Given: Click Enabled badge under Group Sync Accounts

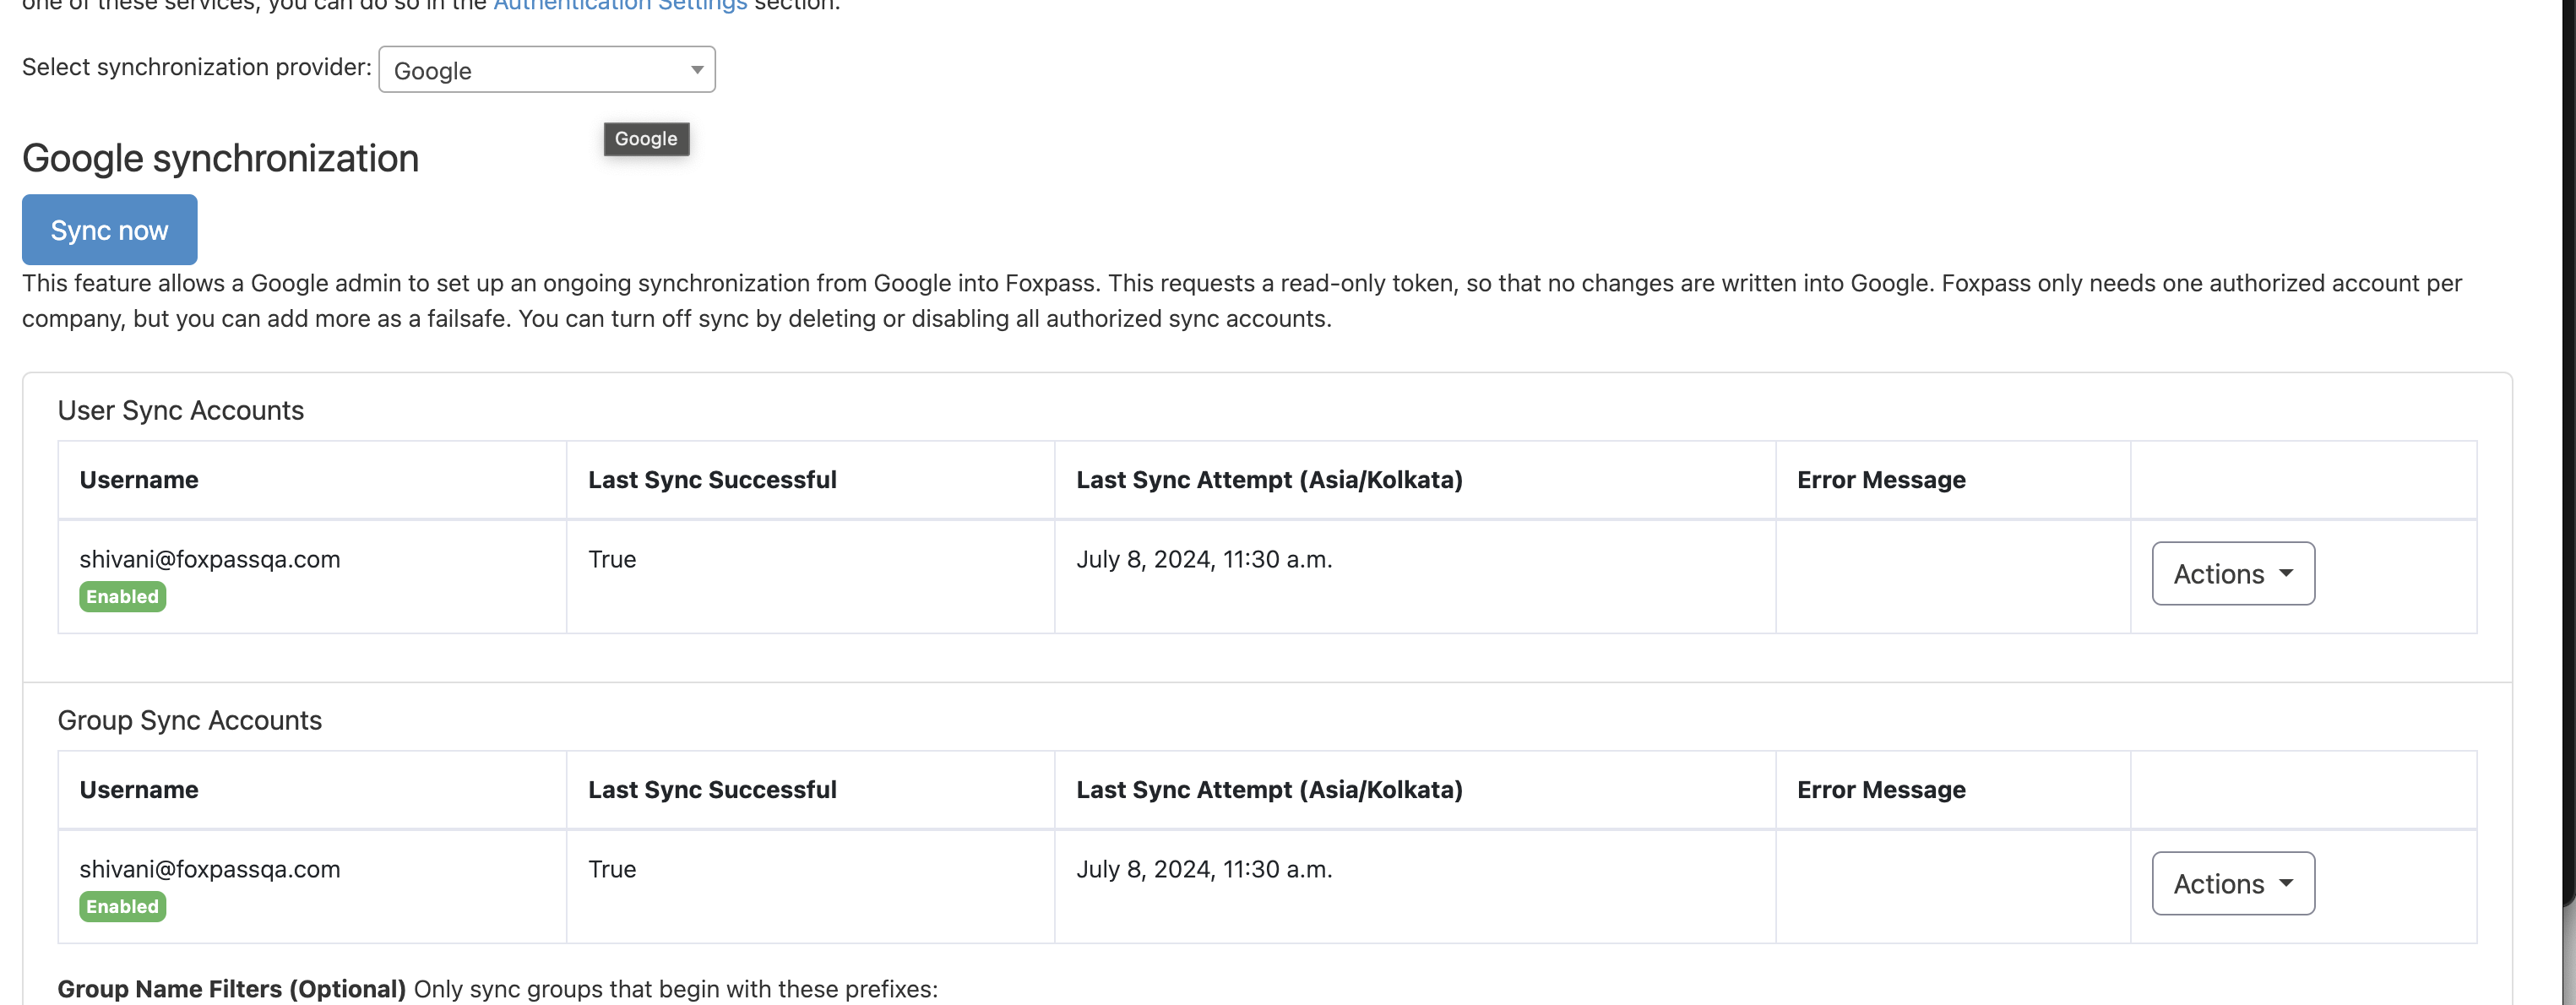Looking at the screenshot, I should point(123,907).
